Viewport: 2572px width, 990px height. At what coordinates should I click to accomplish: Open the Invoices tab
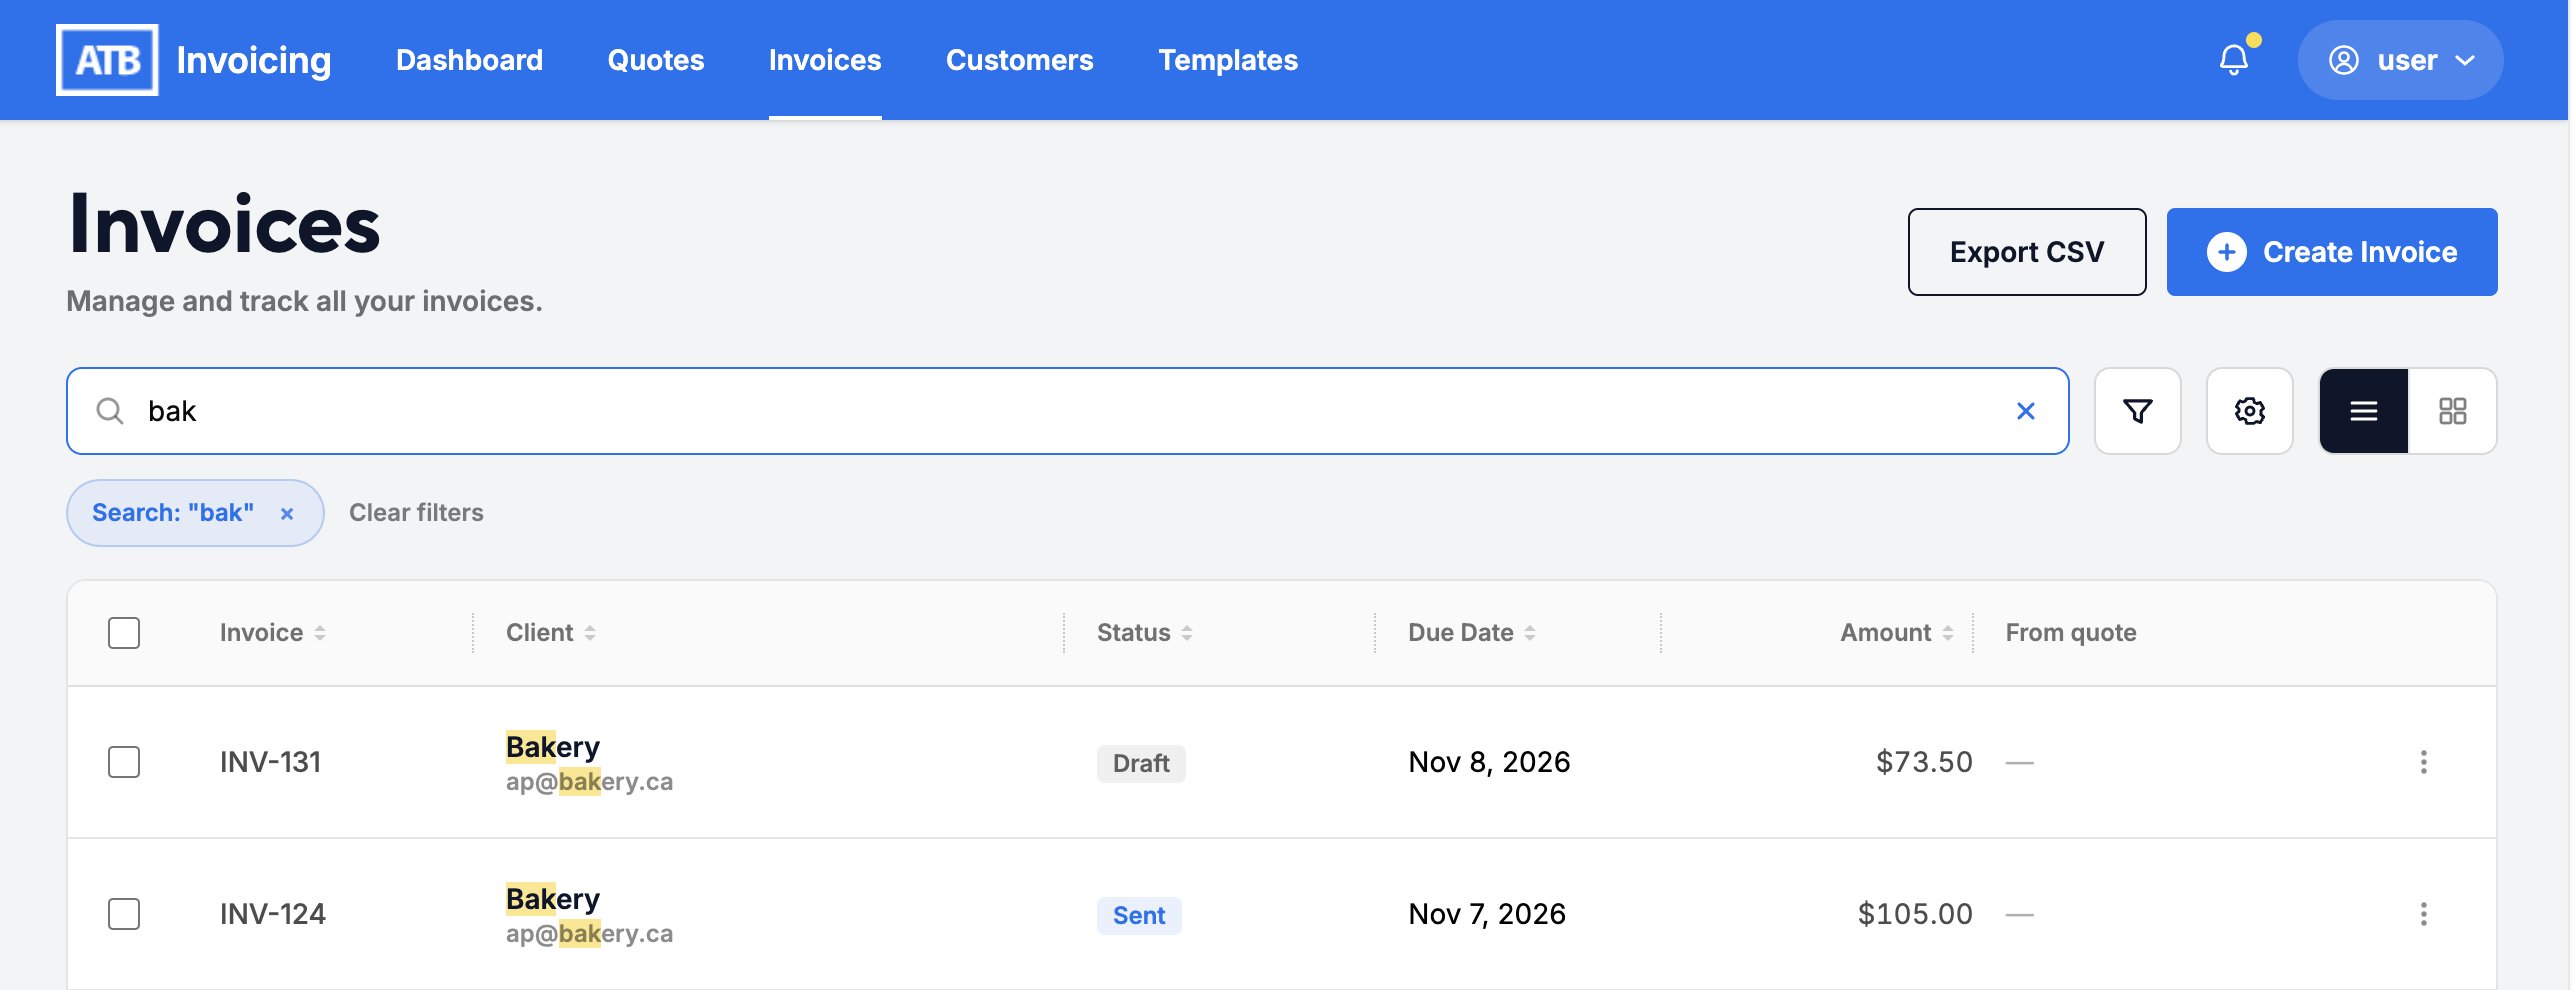click(x=825, y=60)
